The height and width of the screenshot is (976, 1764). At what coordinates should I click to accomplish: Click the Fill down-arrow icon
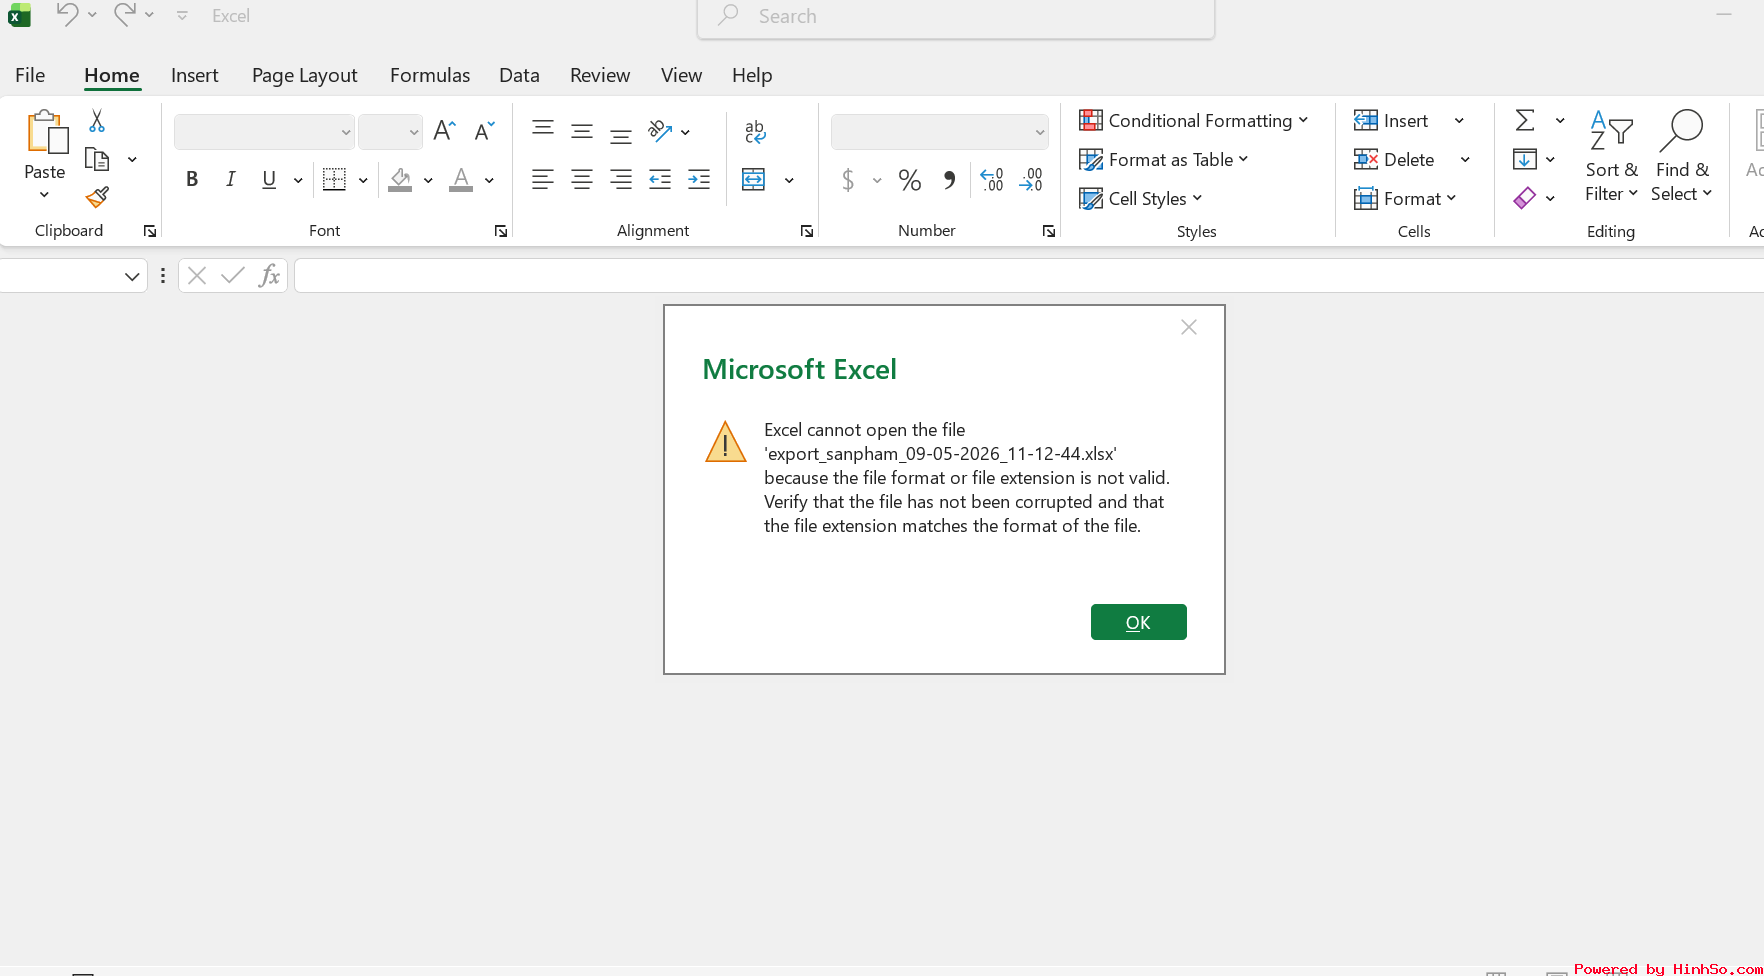(x=1525, y=160)
